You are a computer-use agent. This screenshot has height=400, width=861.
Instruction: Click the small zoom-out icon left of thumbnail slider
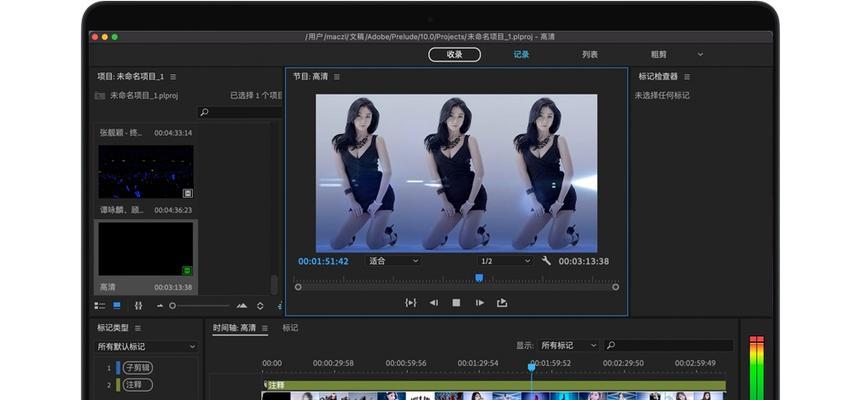tap(160, 305)
